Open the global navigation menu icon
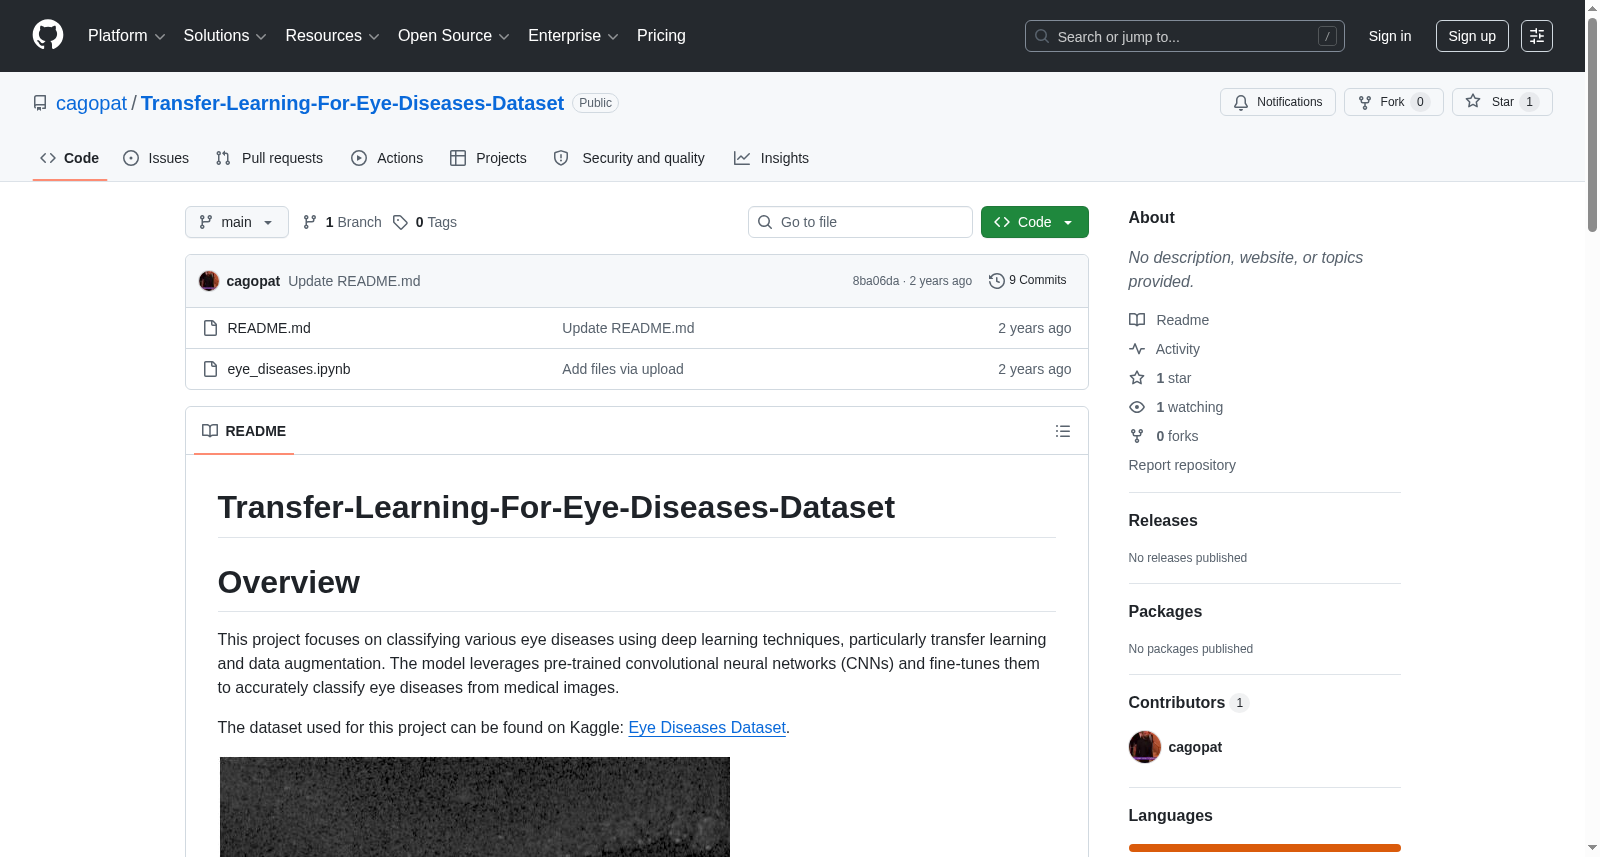 pyautogui.click(x=1537, y=36)
